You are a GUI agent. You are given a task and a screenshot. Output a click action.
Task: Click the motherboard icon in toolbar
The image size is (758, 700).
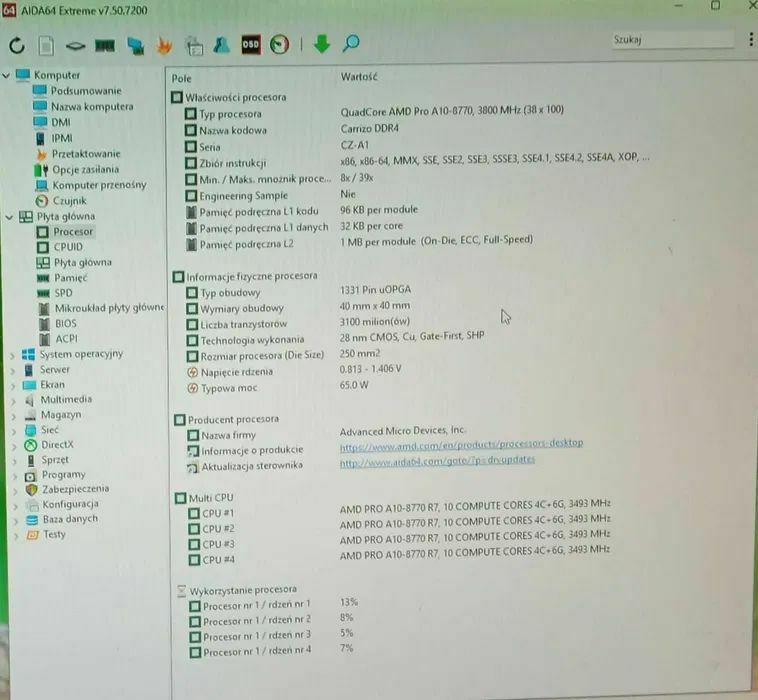click(75, 46)
